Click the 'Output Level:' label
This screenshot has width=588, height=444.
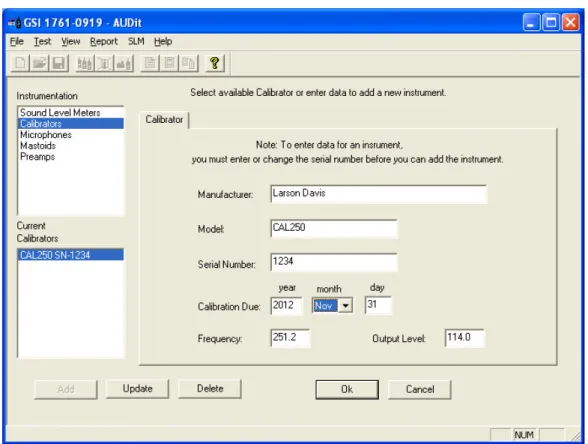pyautogui.click(x=399, y=339)
